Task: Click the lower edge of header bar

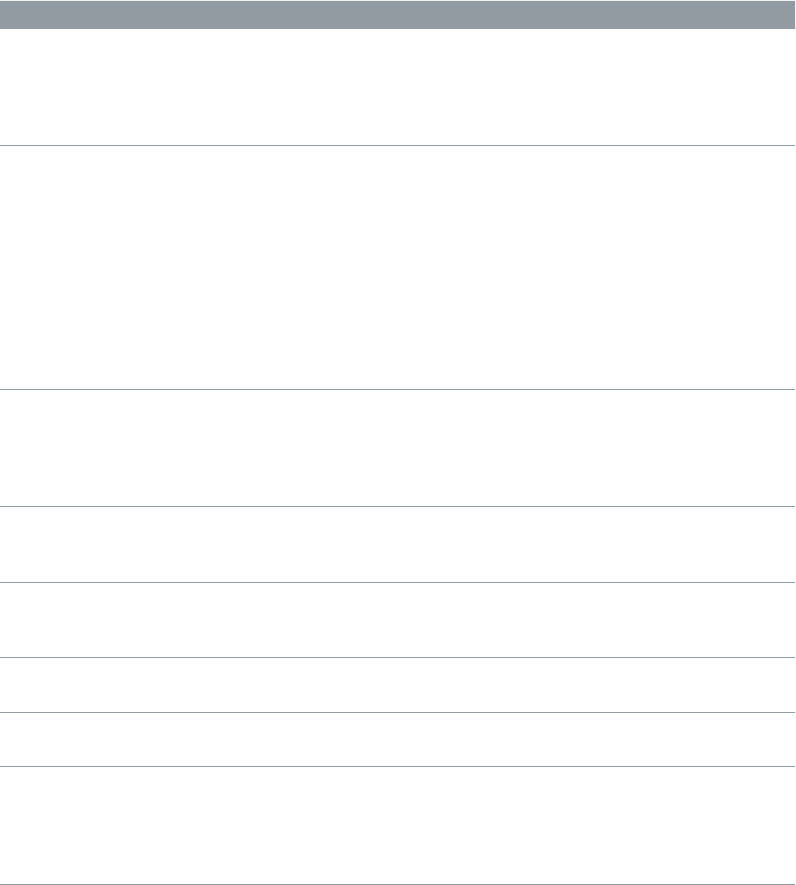Action: (397, 28)
